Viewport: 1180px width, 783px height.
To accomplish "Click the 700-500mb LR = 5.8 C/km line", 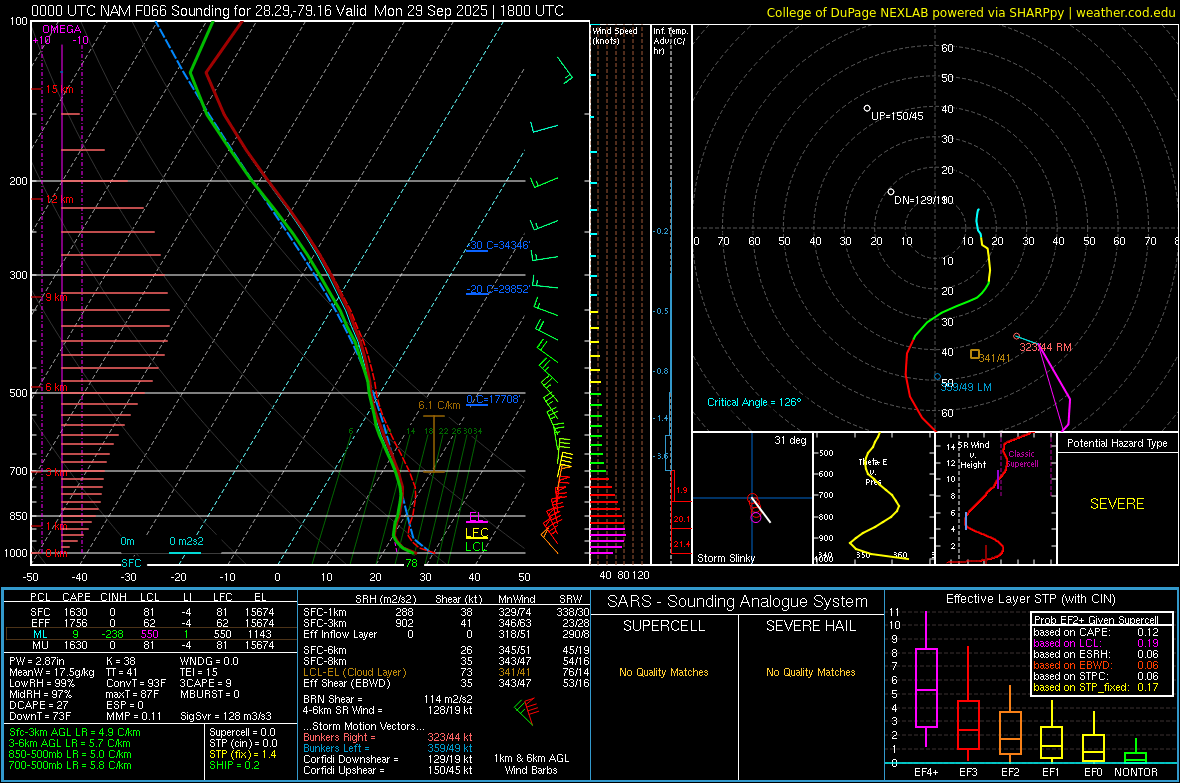I will pyautogui.click(x=70, y=765).
